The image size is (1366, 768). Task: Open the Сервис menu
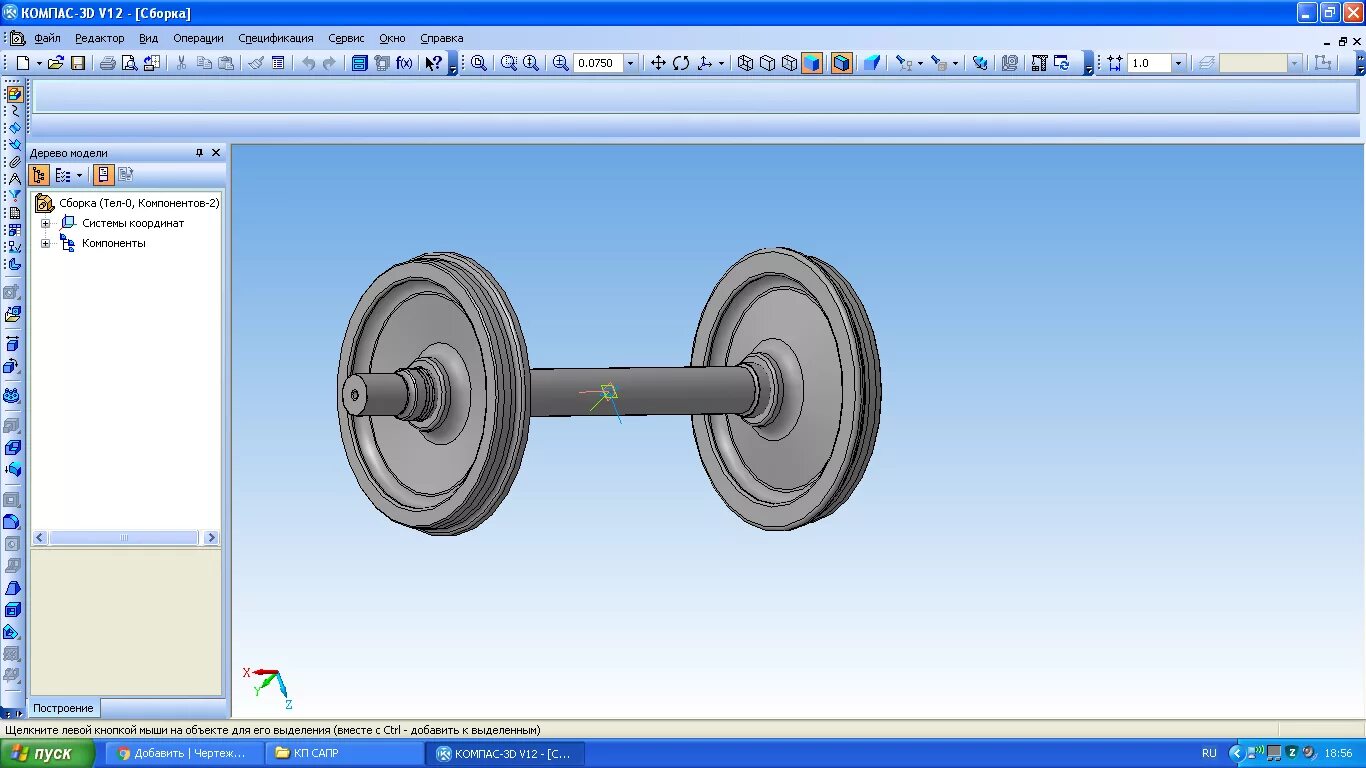click(346, 38)
